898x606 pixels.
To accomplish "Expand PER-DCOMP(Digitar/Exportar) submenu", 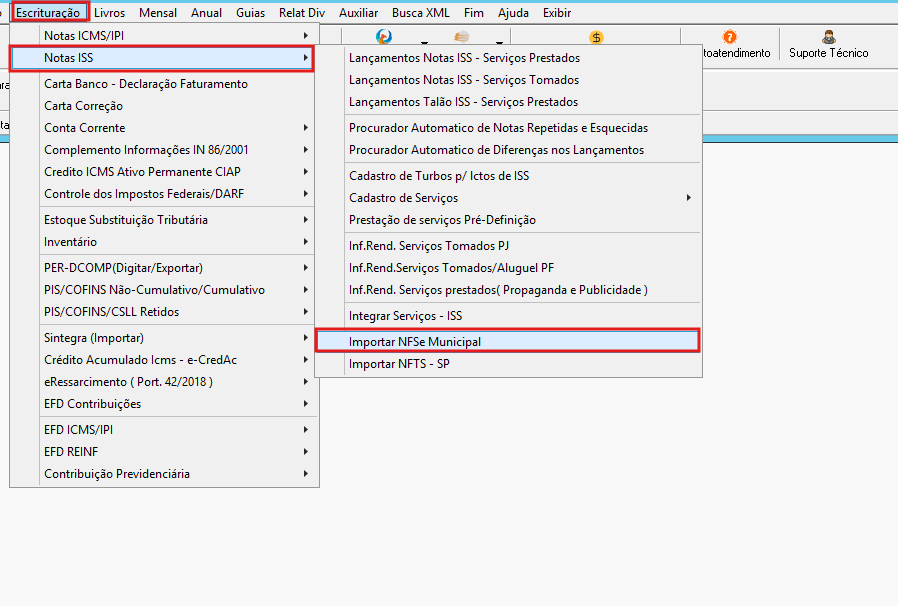I will coord(162,267).
